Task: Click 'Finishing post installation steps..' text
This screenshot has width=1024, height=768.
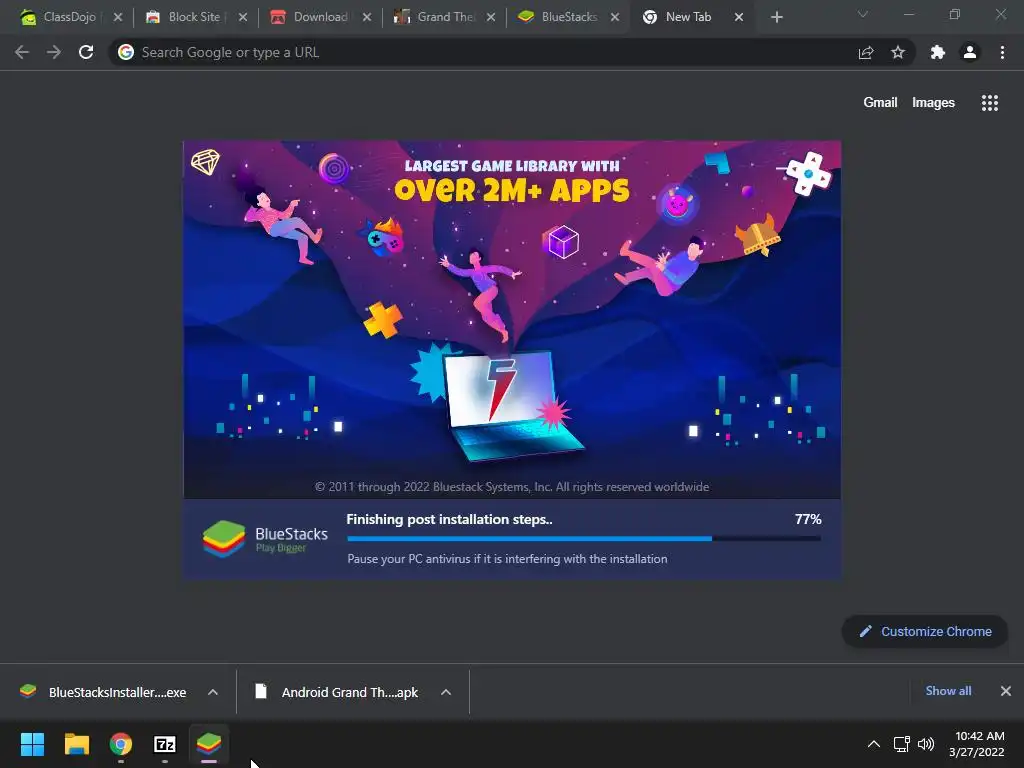Action: coord(449,519)
